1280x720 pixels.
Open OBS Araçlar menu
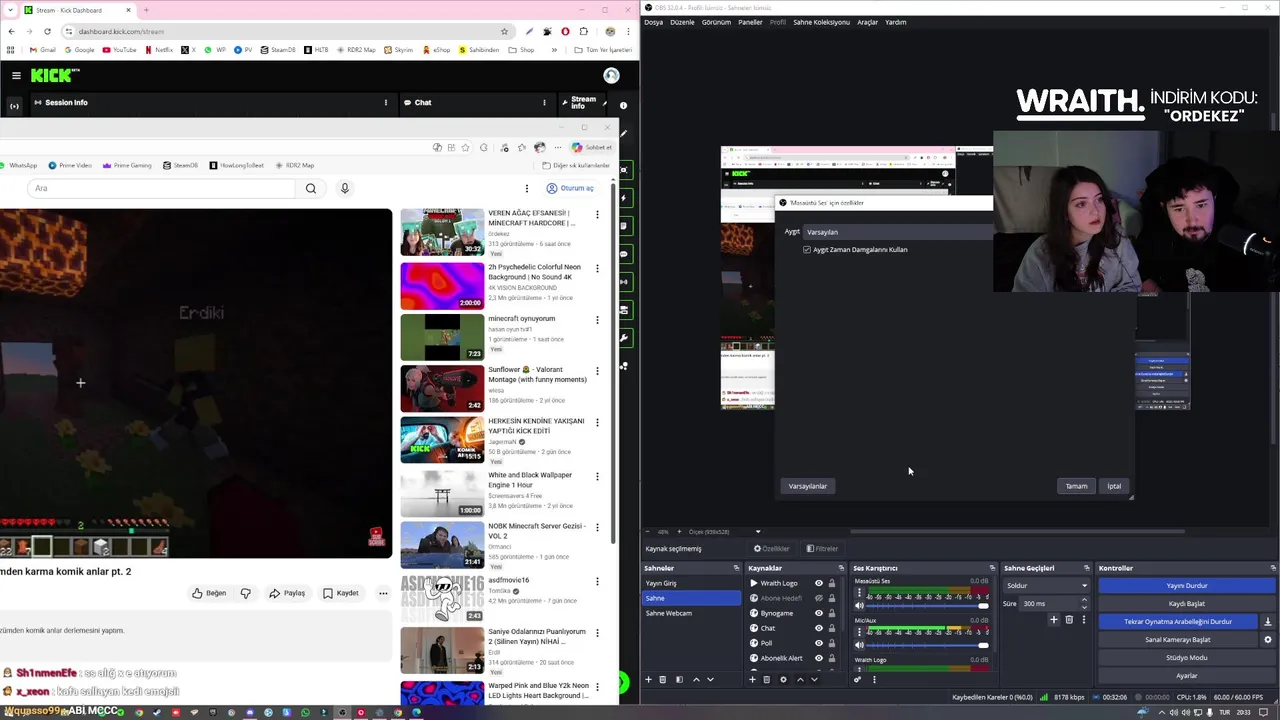click(x=867, y=22)
